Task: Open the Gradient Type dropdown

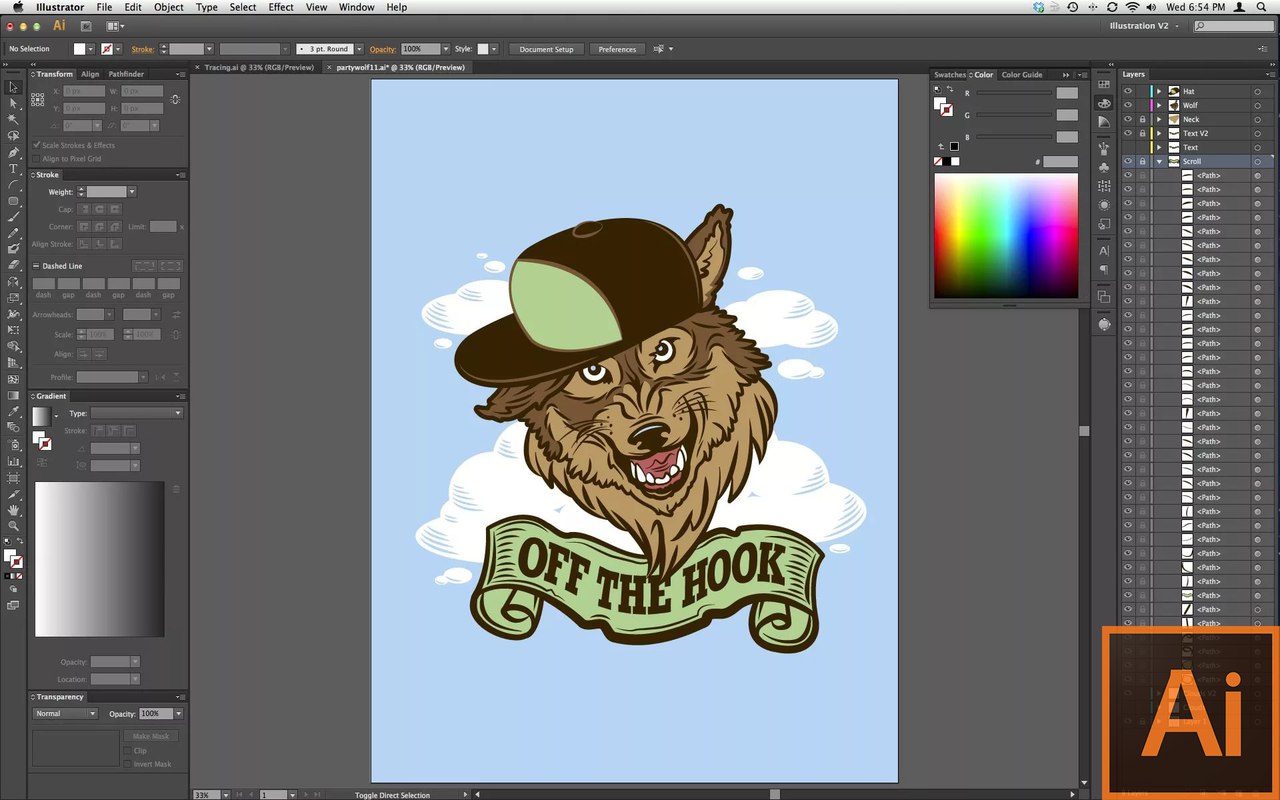Action: [x=137, y=413]
